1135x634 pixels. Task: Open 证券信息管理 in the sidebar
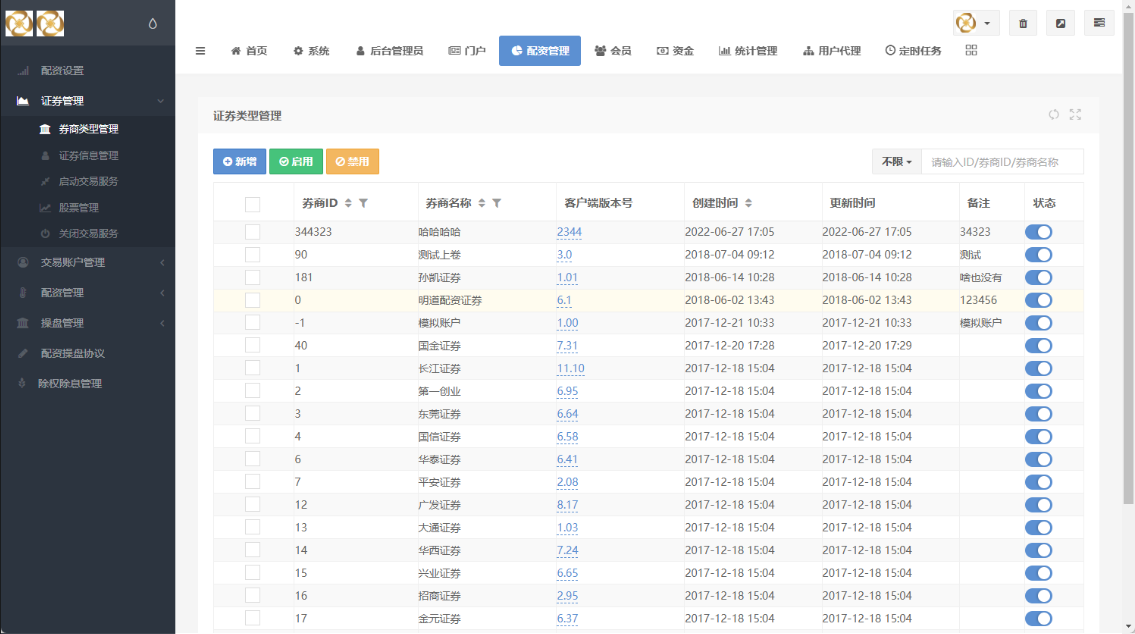point(88,155)
